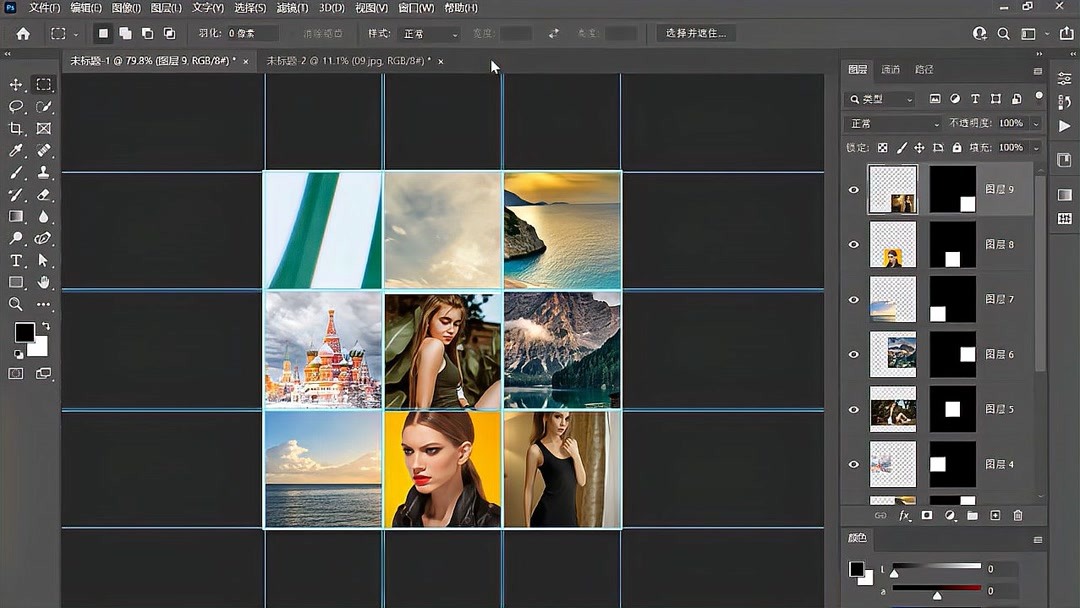
Task: Click the foreground color swatch in toolbar
Action: click(24, 332)
